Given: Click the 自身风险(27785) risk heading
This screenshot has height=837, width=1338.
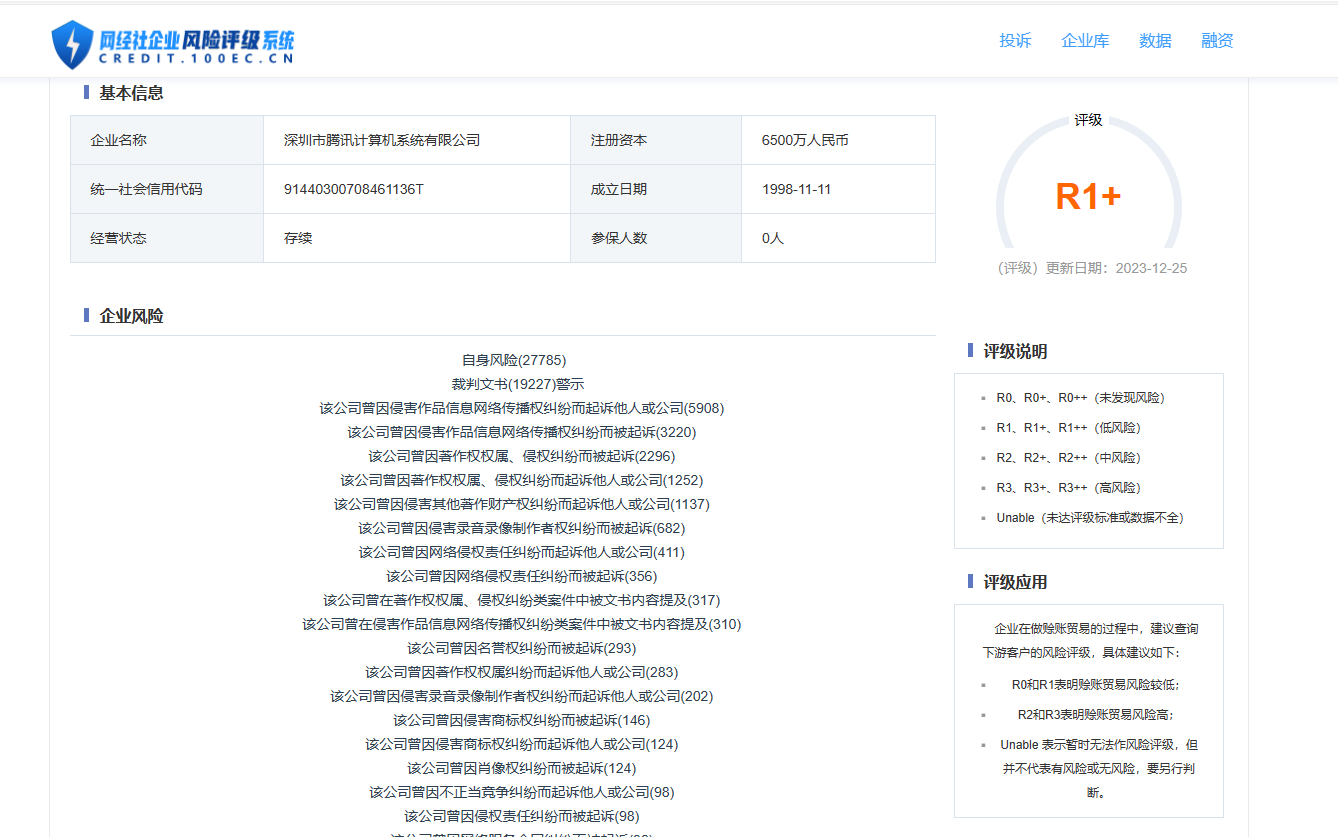Looking at the screenshot, I should click(x=513, y=360).
